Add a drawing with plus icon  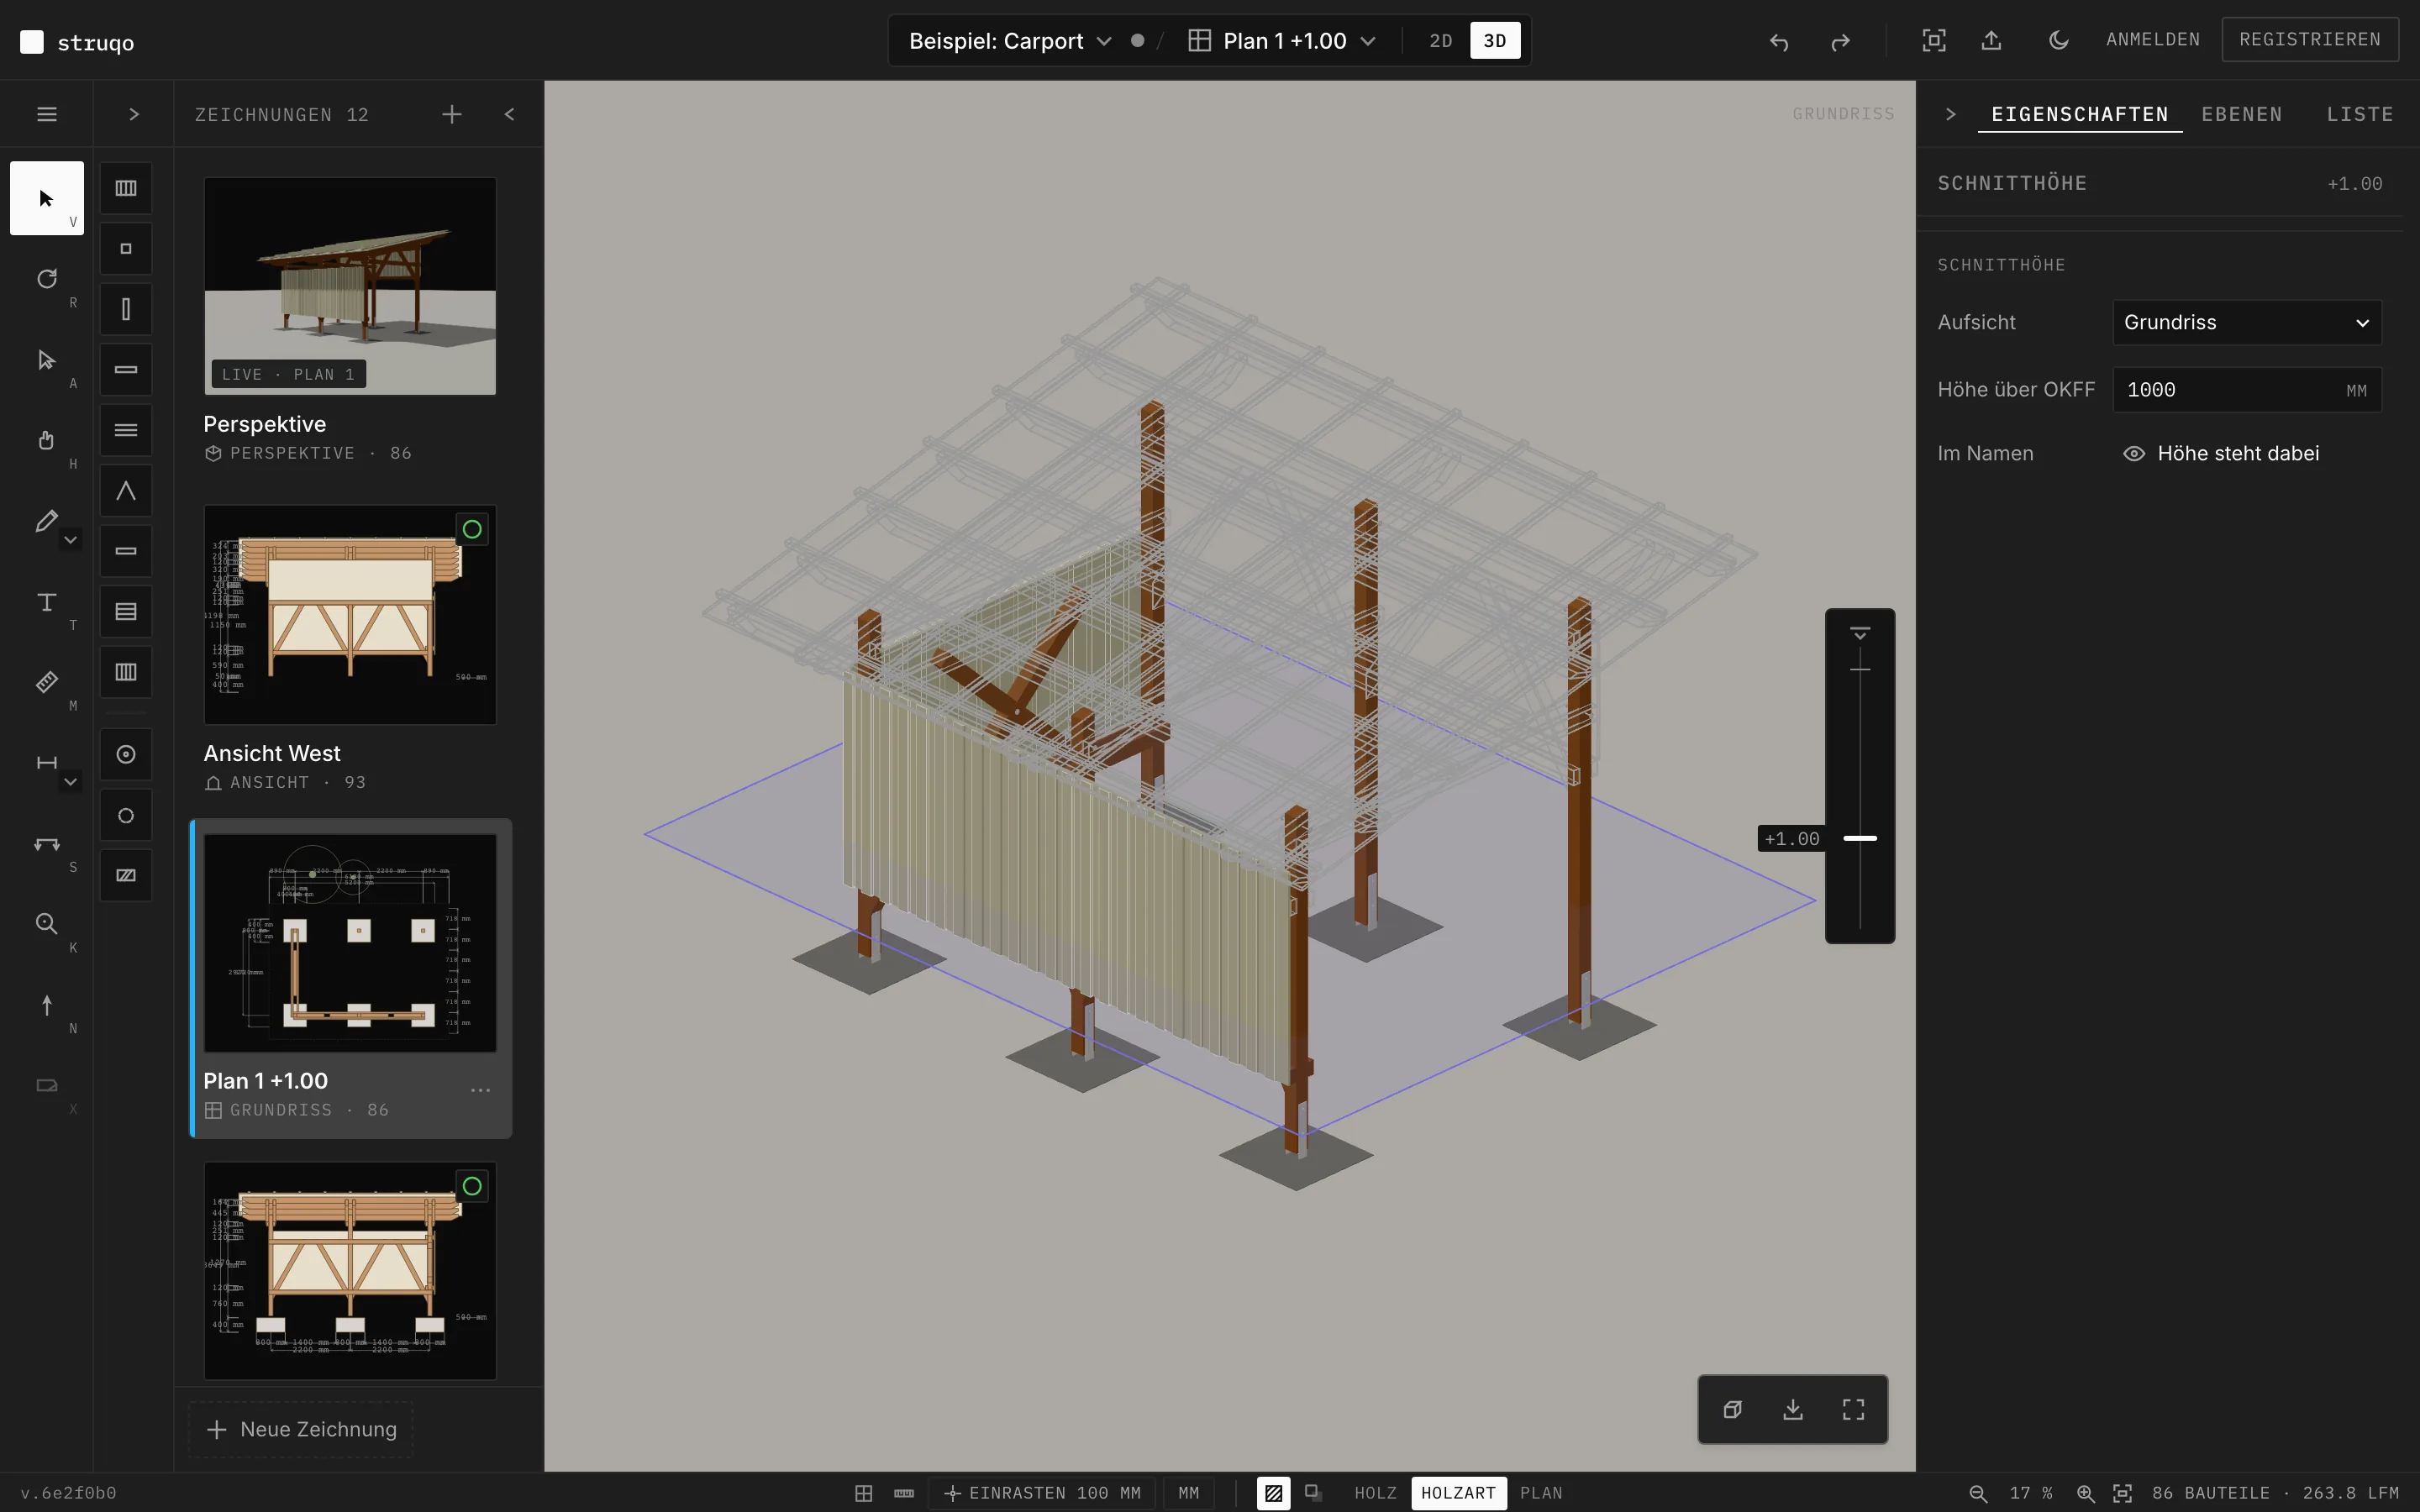pos(452,114)
